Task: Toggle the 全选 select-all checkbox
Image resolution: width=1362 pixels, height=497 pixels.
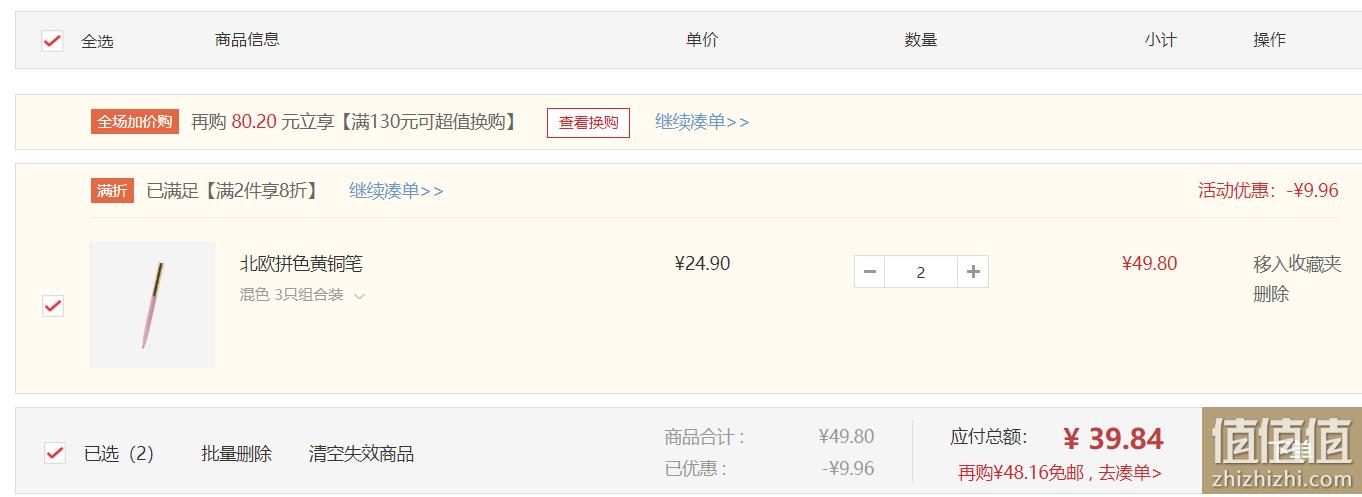Action: coord(52,41)
